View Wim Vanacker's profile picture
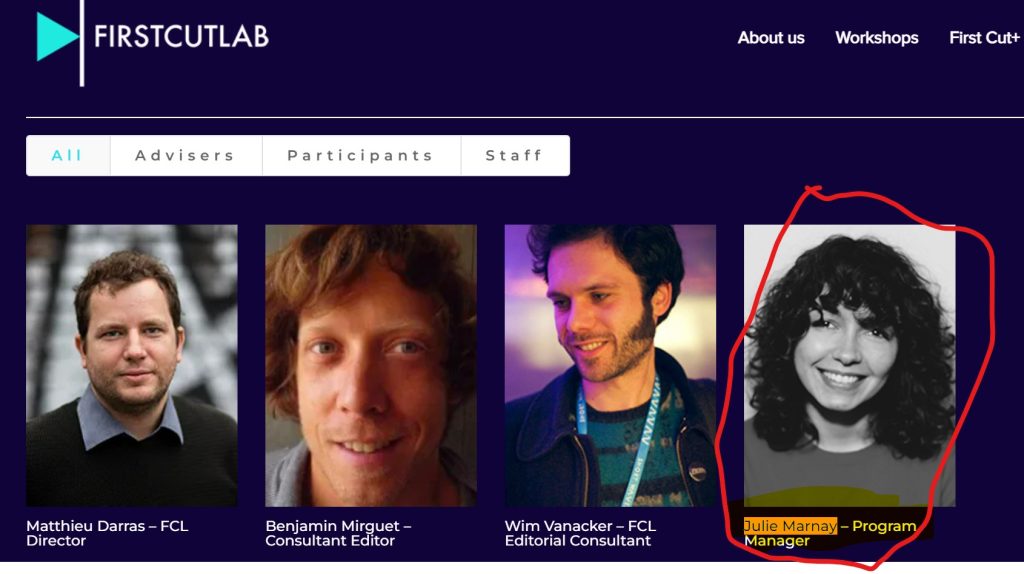The width and height of the screenshot is (1024, 574). click(610, 365)
